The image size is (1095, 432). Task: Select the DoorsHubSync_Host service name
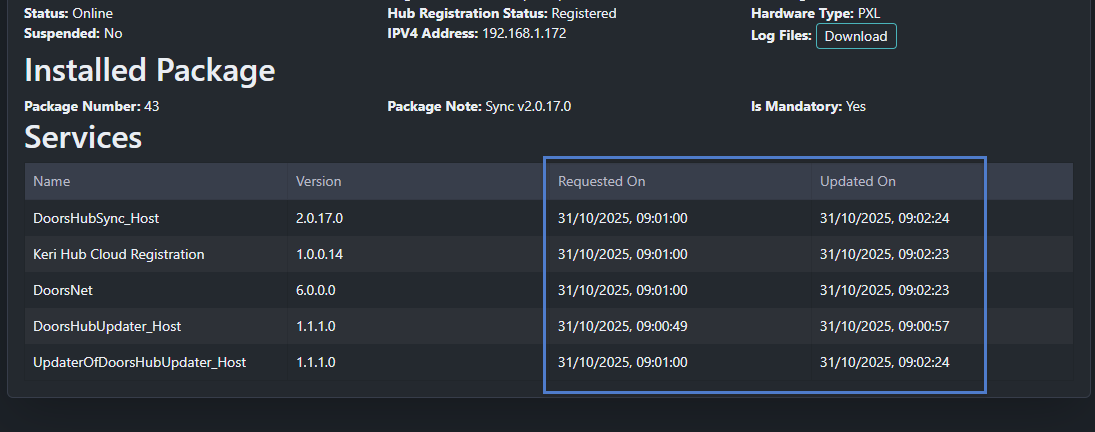pos(96,218)
